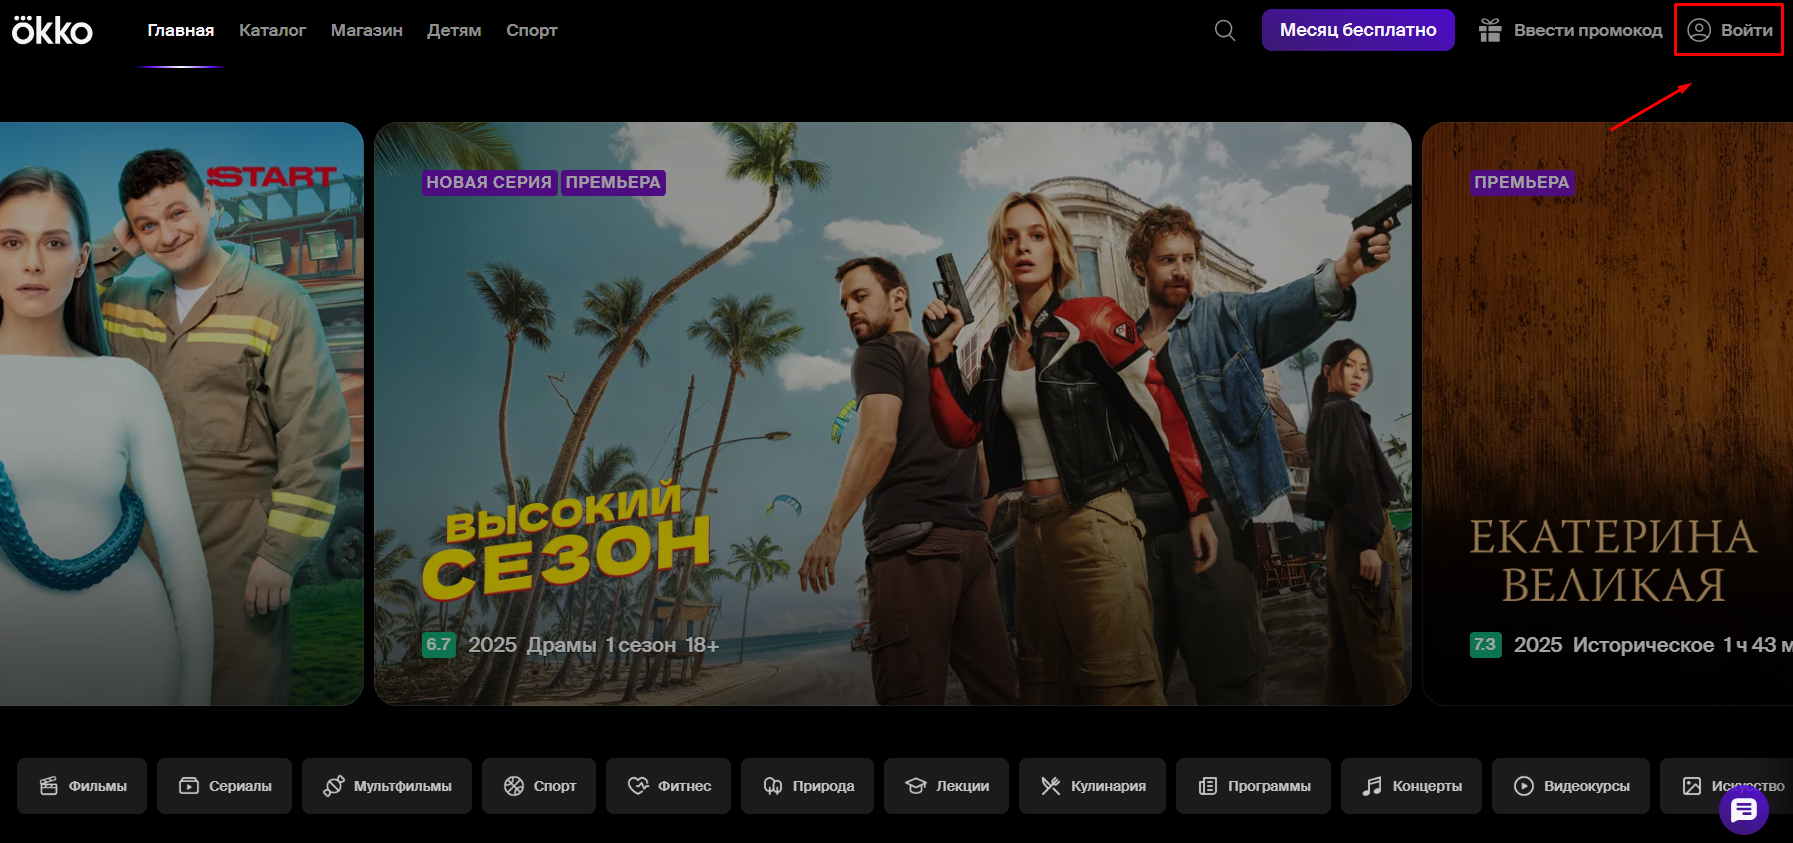Click the 18+ age rating label
The image size is (1793, 843).
702,645
